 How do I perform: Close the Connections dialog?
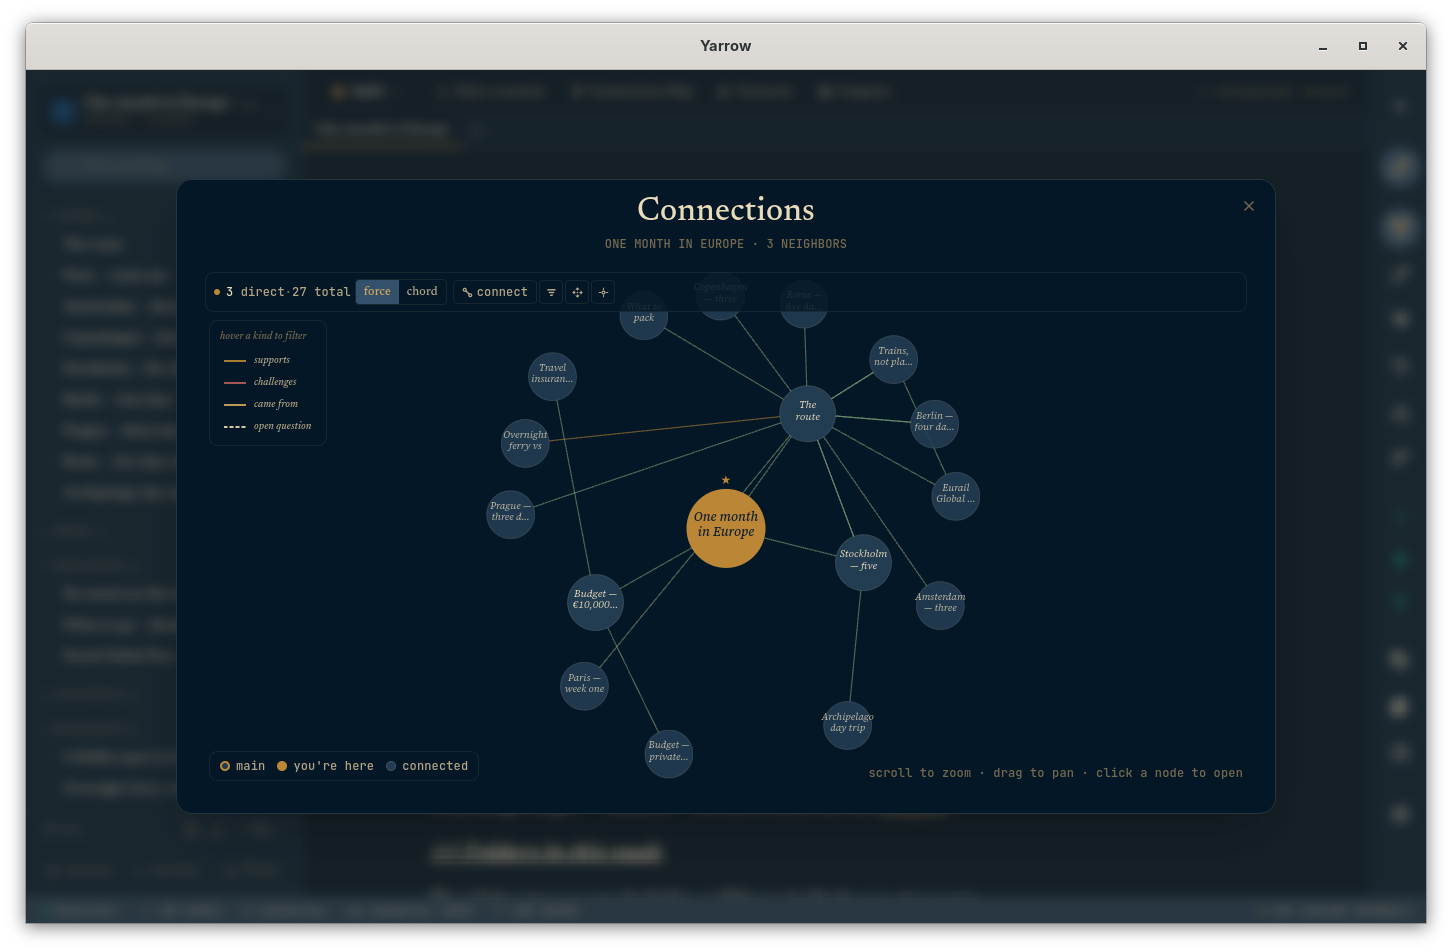tap(1249, 206)
